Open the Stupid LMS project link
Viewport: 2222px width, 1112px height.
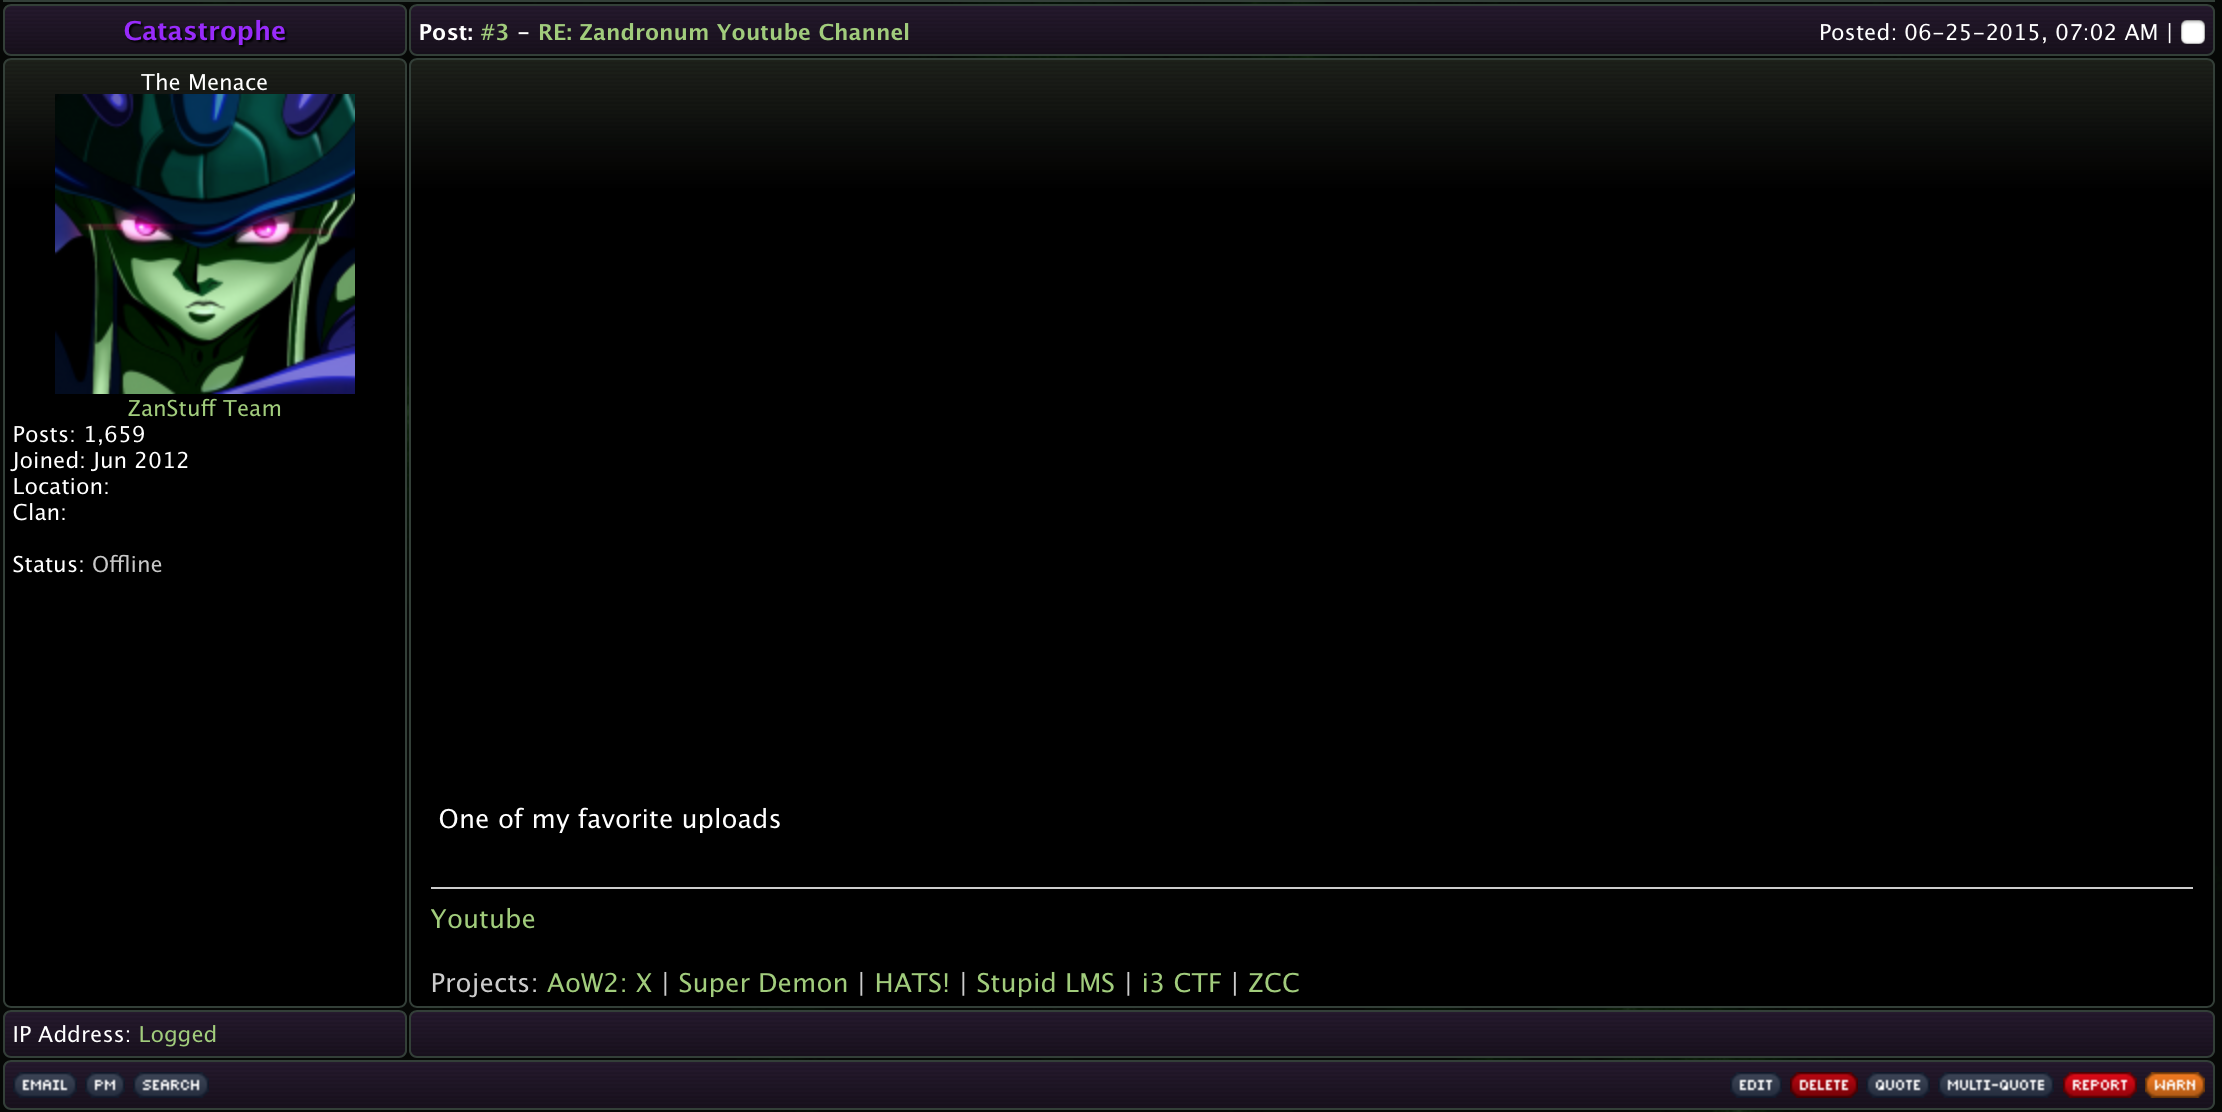(1045, 983)
